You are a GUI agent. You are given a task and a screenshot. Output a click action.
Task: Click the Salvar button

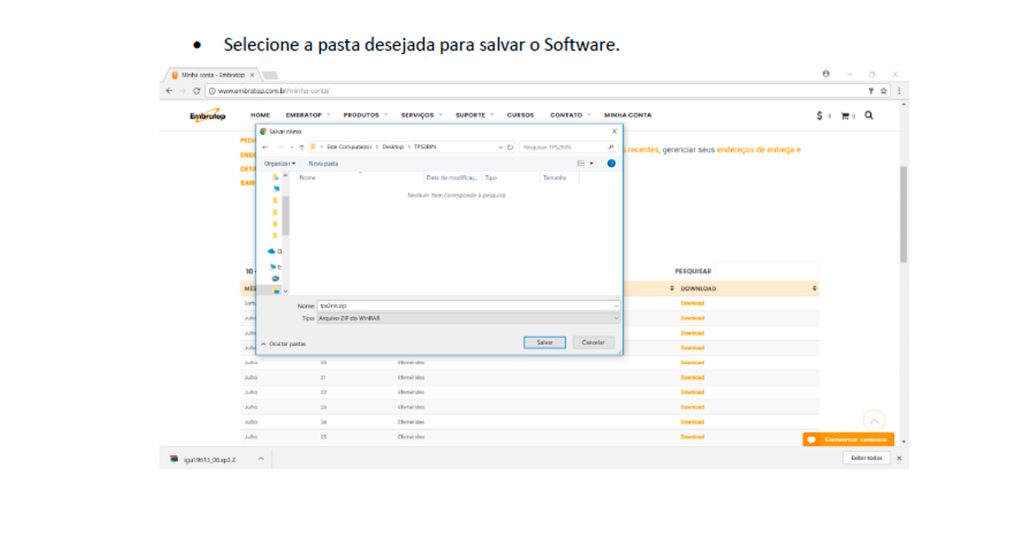coord(544,342)
